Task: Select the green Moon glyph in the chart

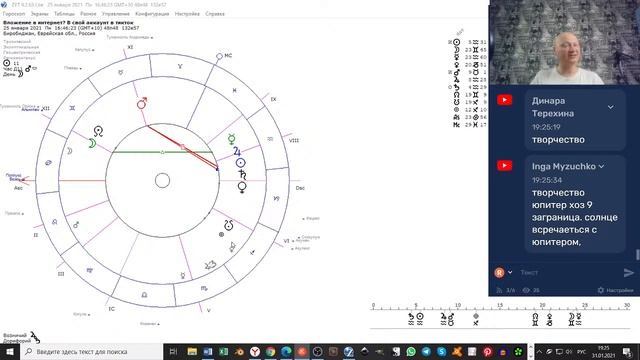Action: [93, 143]
